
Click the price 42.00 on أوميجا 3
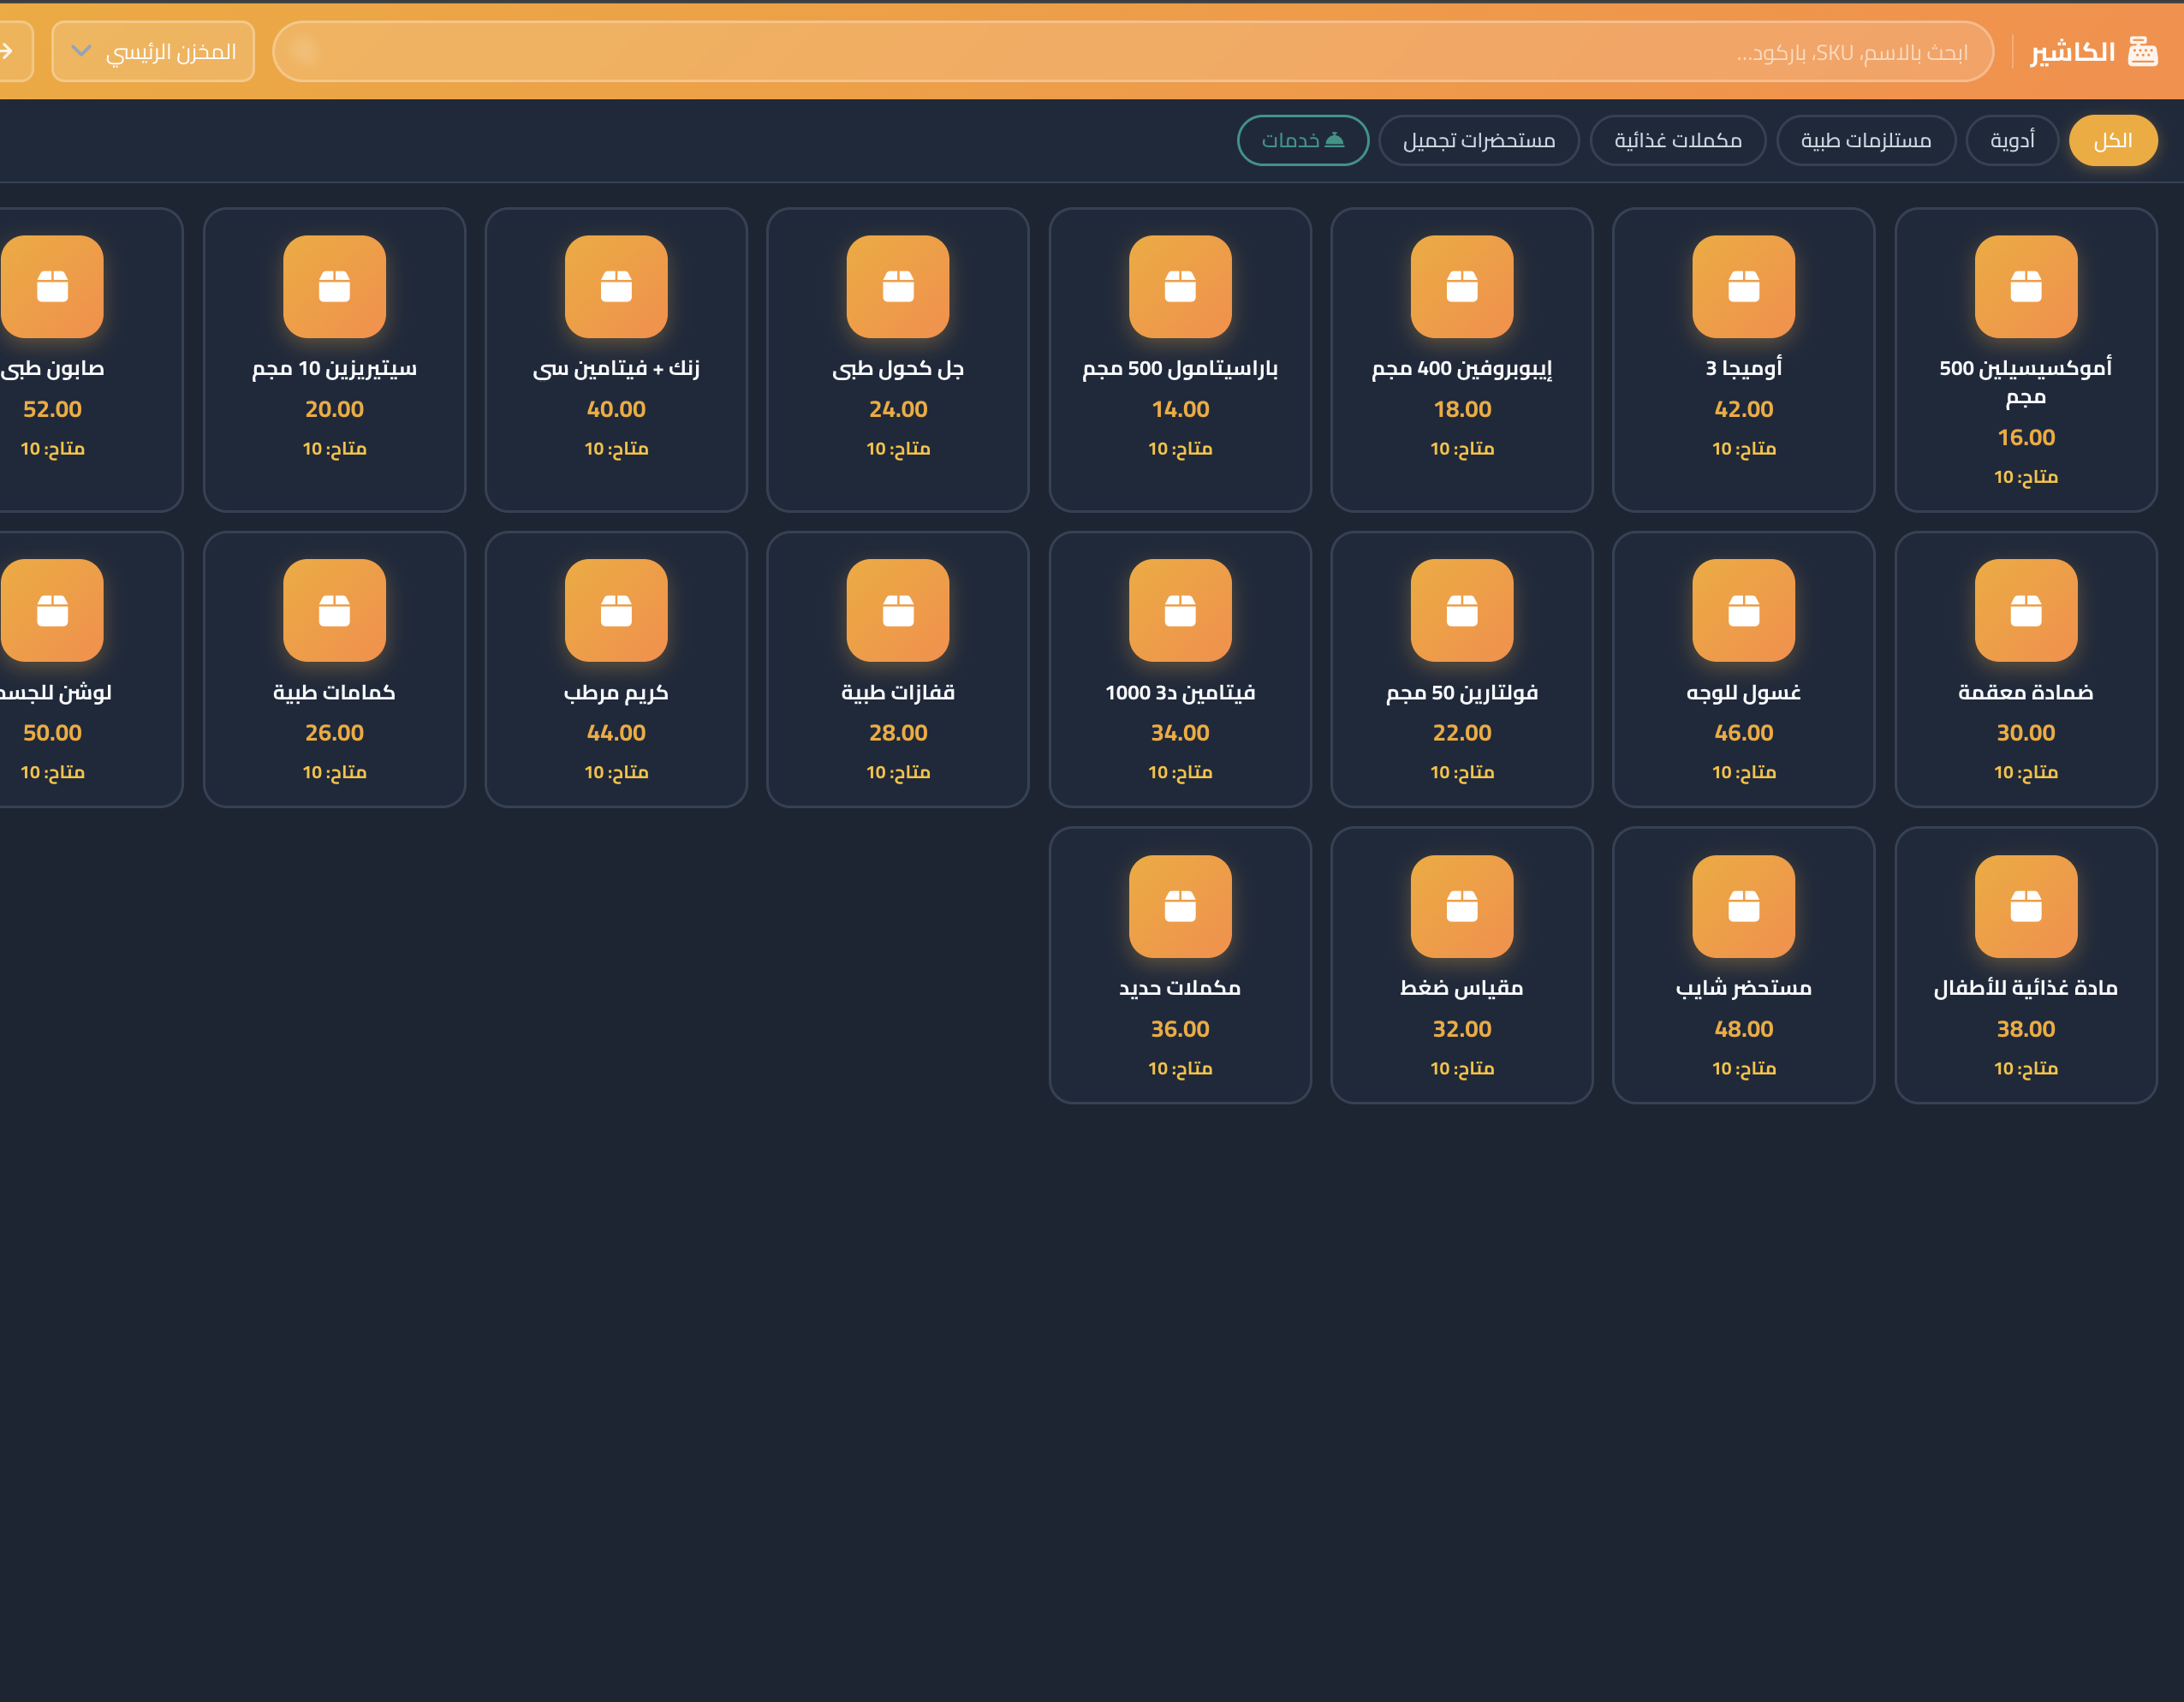point(1744,409)
